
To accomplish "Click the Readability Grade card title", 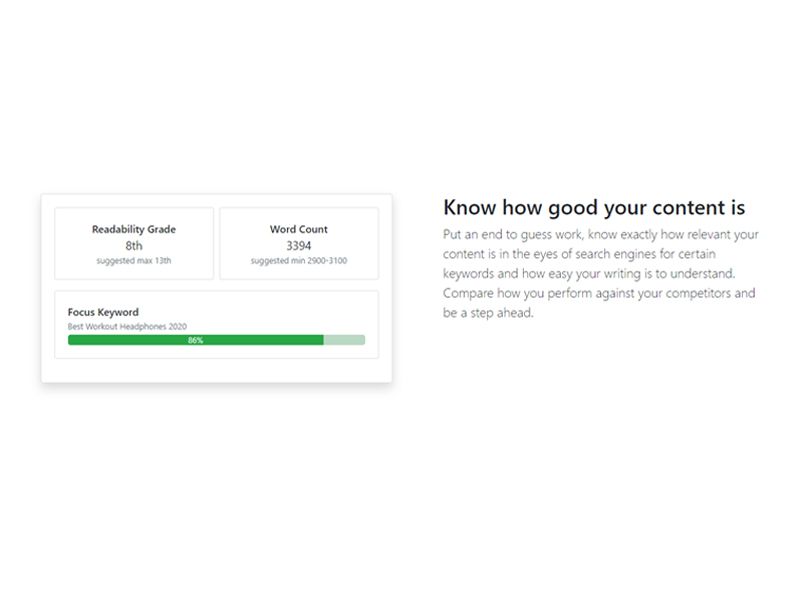I will (x=134, y=229).
